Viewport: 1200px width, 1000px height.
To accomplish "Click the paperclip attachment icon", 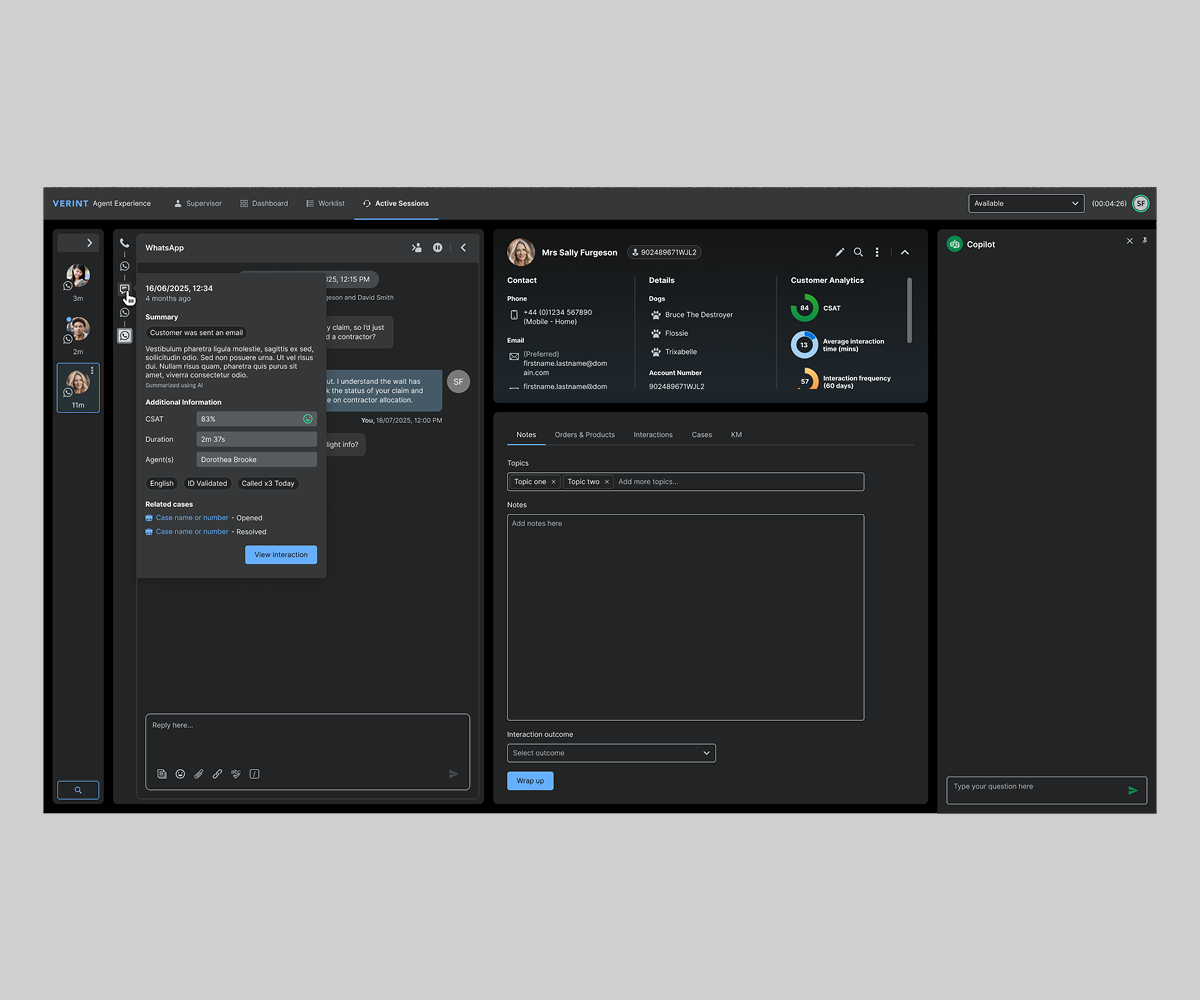I will click(199, 774).
